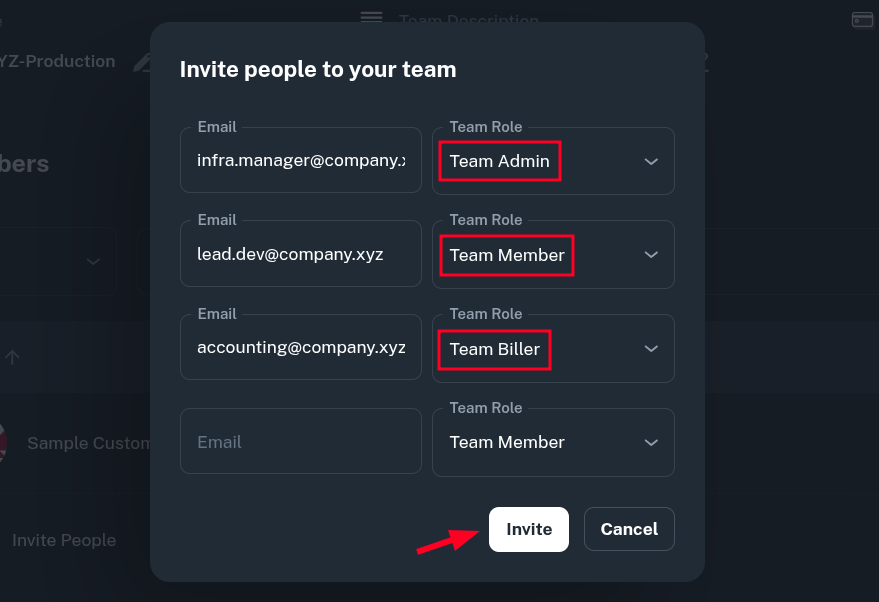Open the dimmed dropdown behind the dialog
This screenshot has height=602, width=879.
[x=92, y=262]
